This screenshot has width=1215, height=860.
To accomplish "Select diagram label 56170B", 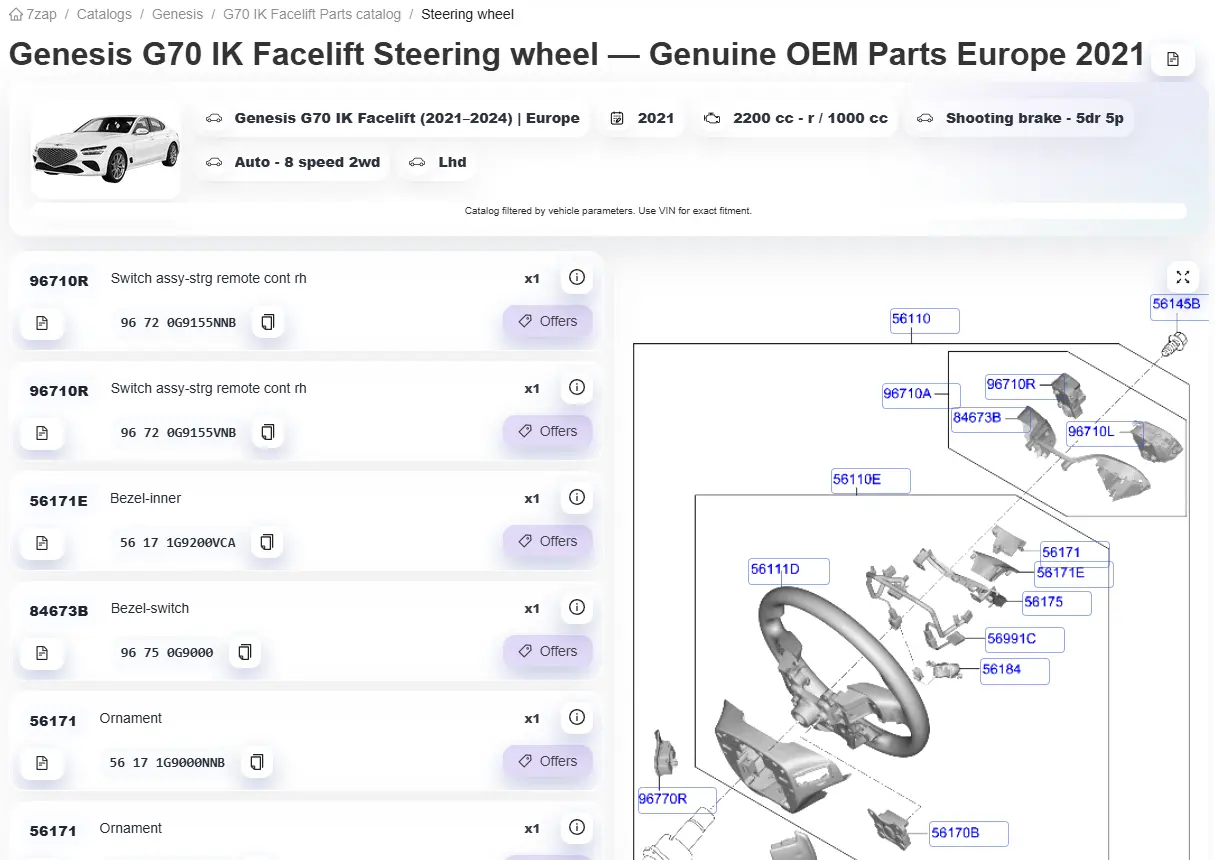I will 967,833.
